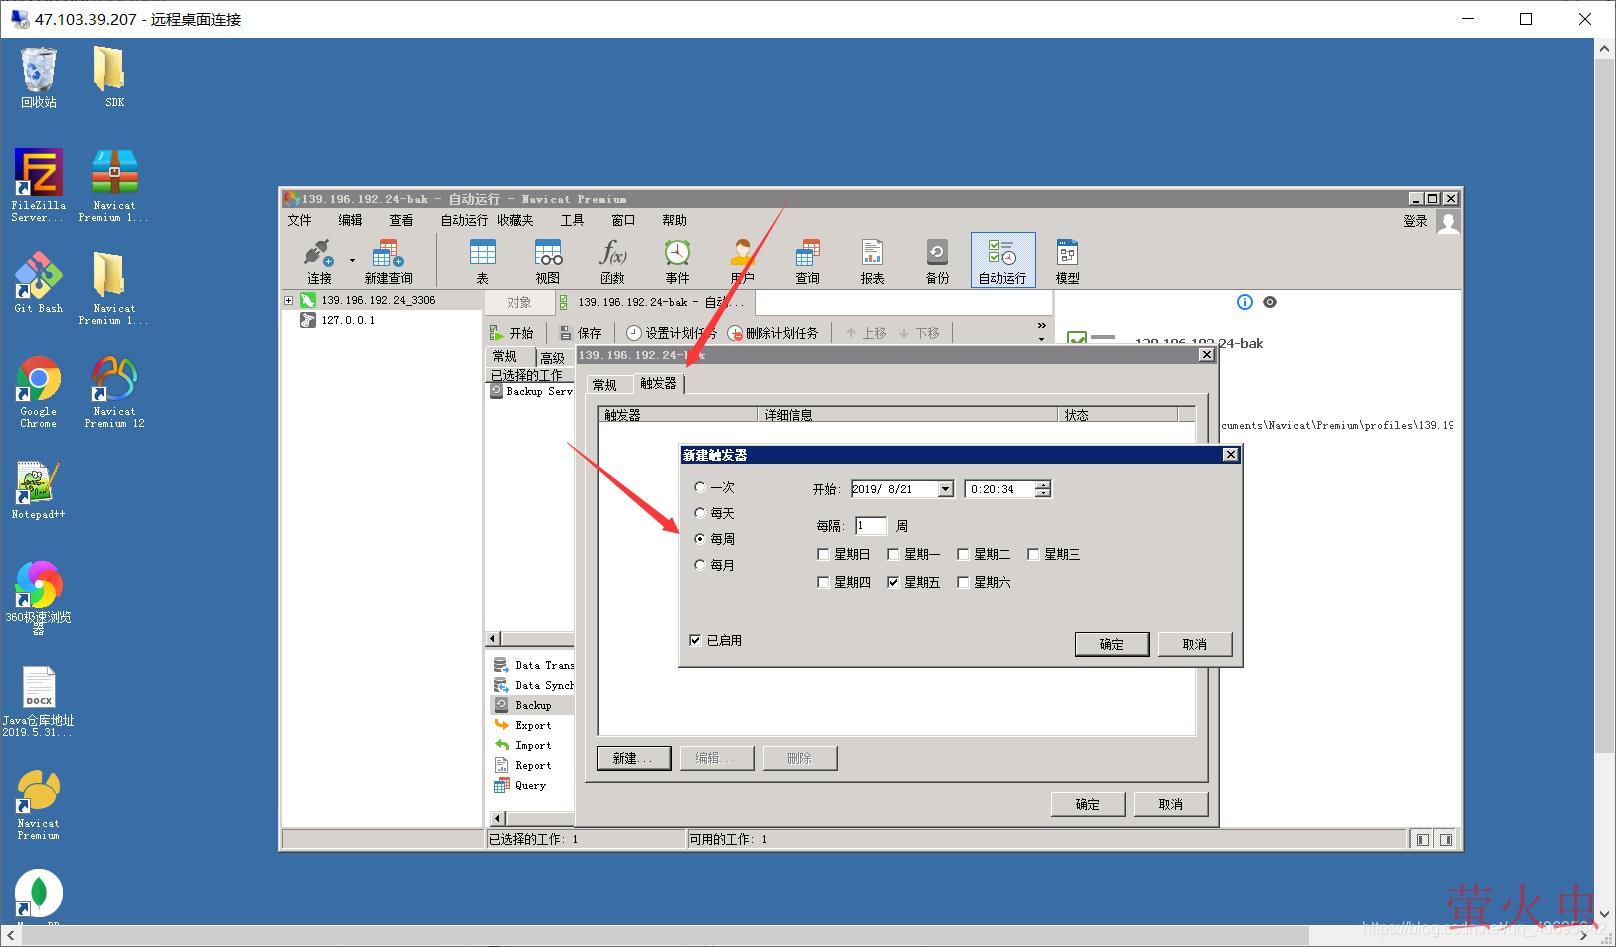1616x947 pixels.
Task: Open the 工具 (Tools) menu
Action: tap(572, 220)
